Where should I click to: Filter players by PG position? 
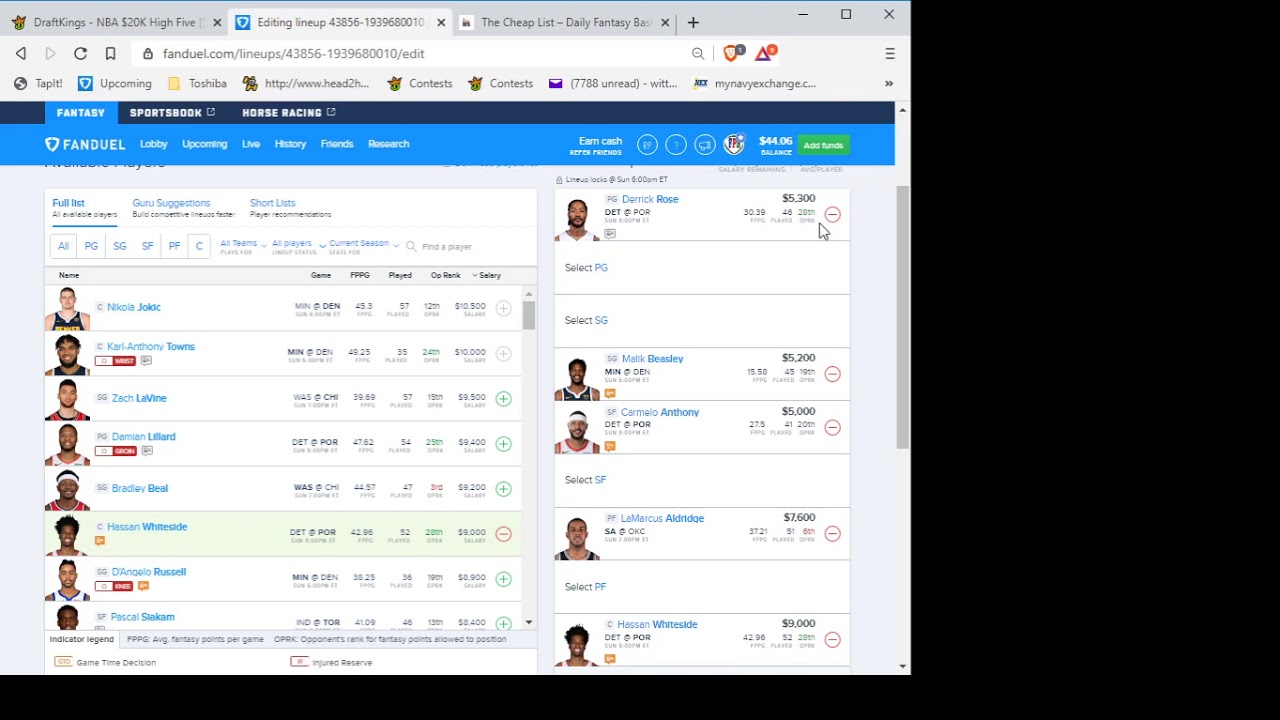[91, 246]
